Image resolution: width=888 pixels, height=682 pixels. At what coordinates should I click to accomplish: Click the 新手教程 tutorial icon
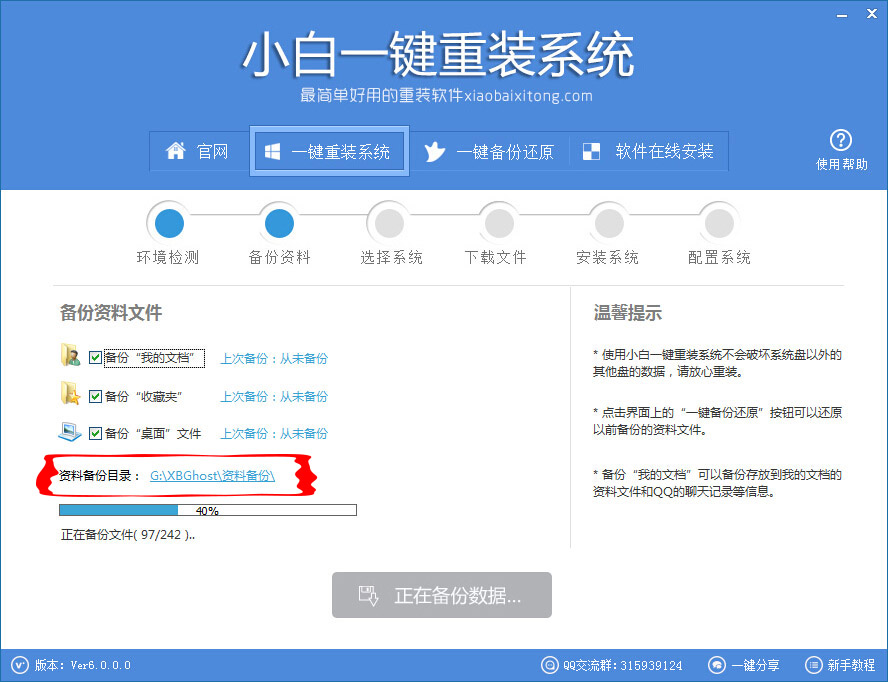coord(813,665)
